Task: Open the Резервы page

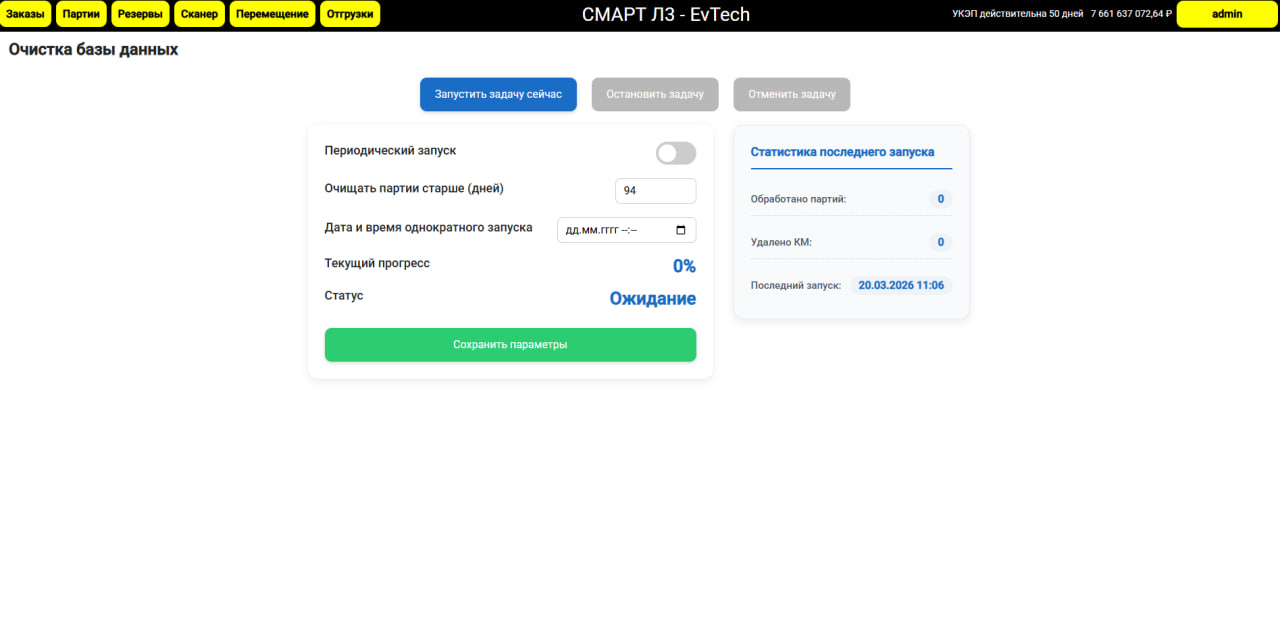Action: [x=140, y=14]
